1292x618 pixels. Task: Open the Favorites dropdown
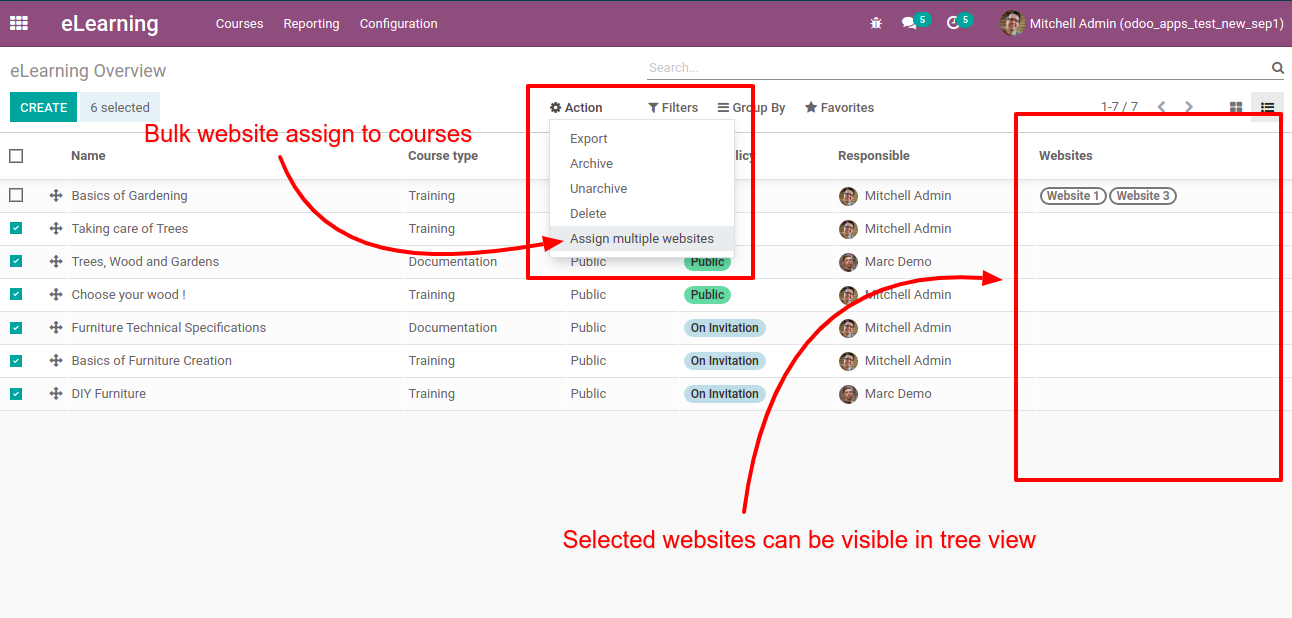coord(839,108)
